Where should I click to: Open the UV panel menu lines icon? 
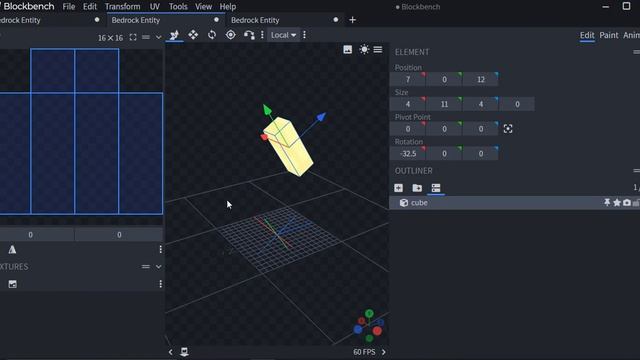pos(146,38)
